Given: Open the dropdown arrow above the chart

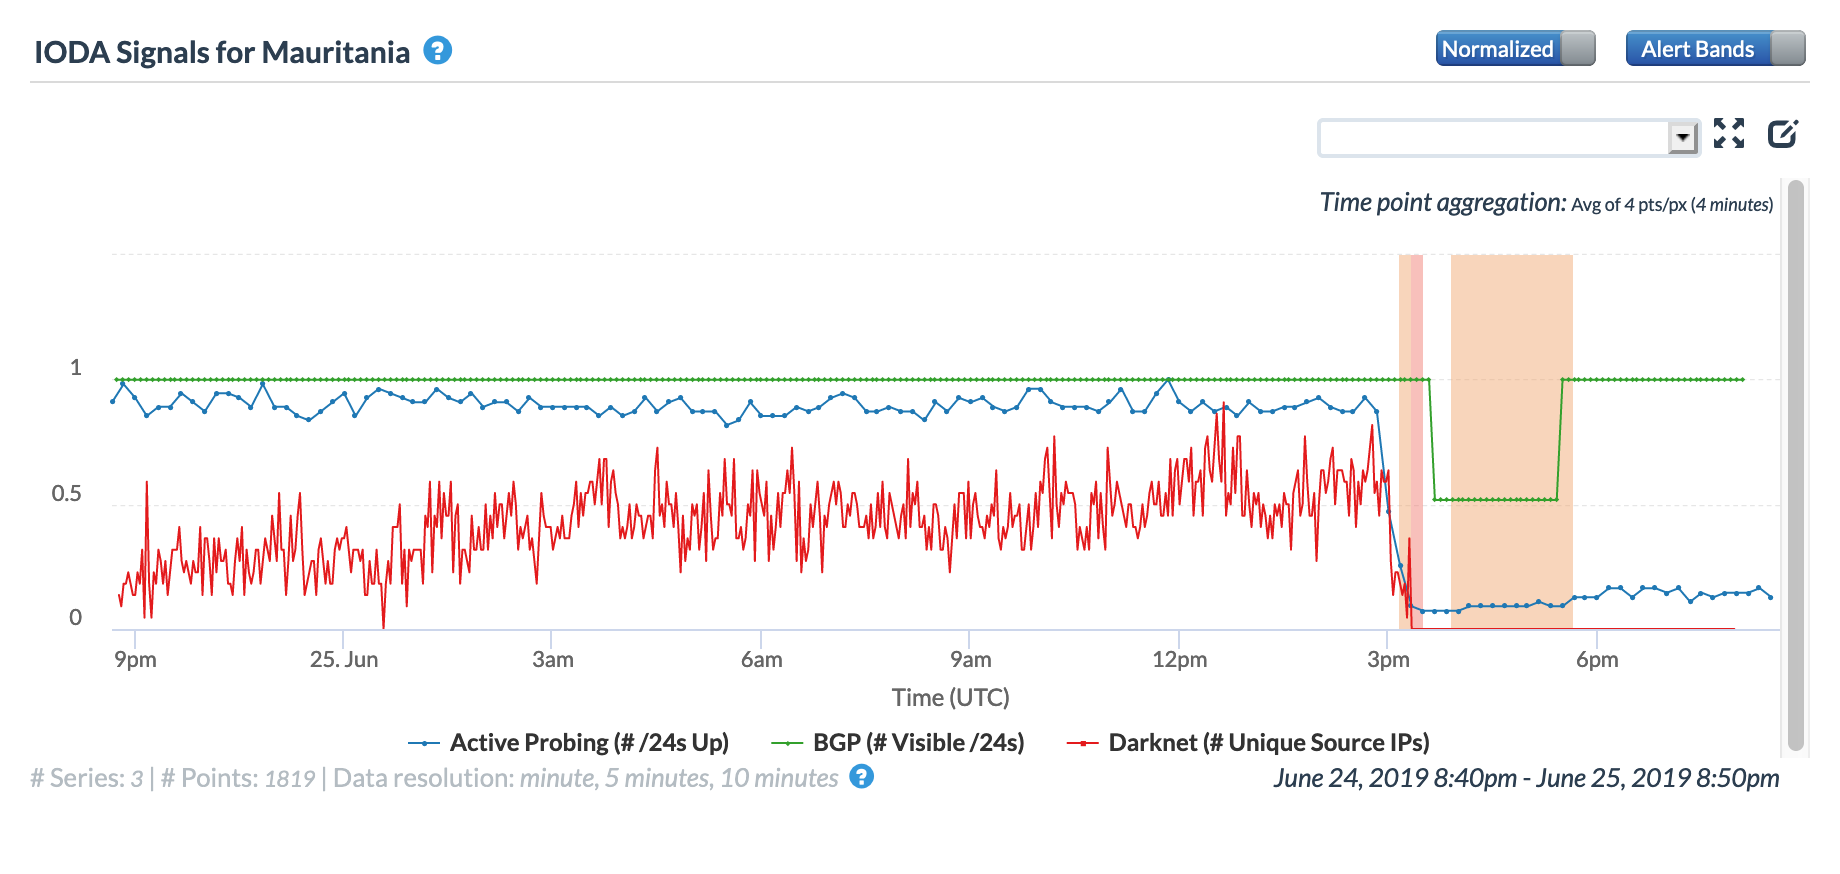Looking at the screenshot, I should point(1683,137).
